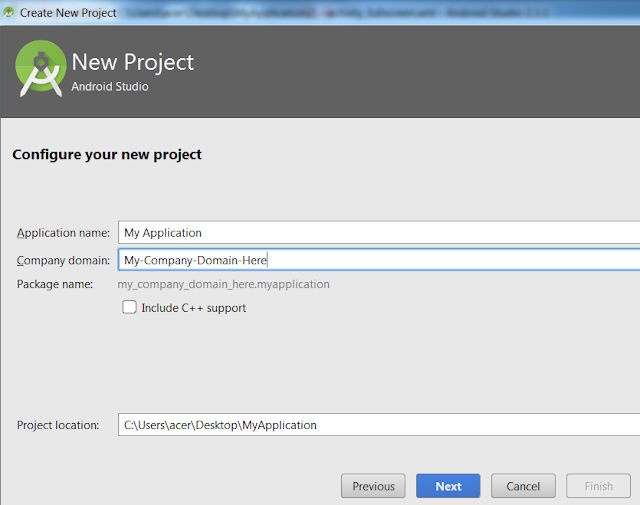
Task: Click into the Company domain field
Action: [x=379, y=260]
